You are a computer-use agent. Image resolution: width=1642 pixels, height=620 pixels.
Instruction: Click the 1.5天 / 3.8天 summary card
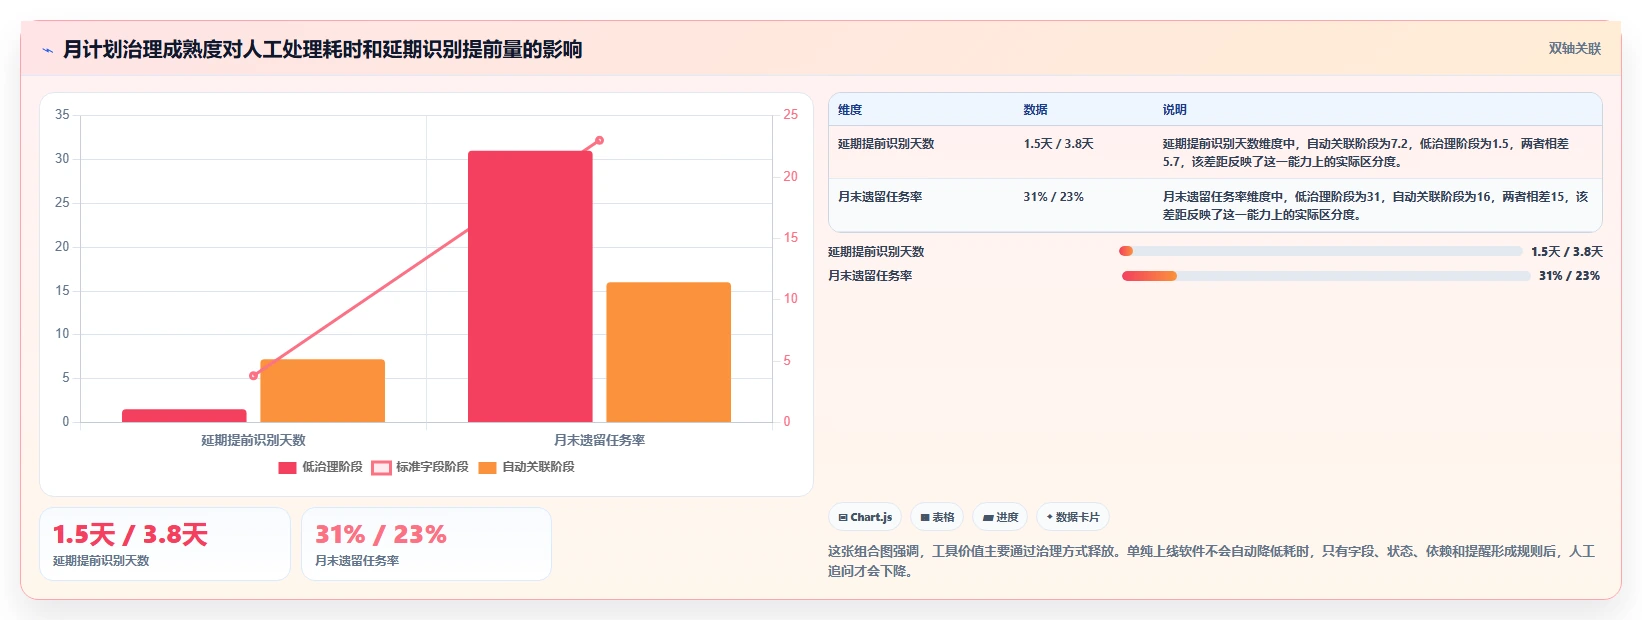coord(165,544)
